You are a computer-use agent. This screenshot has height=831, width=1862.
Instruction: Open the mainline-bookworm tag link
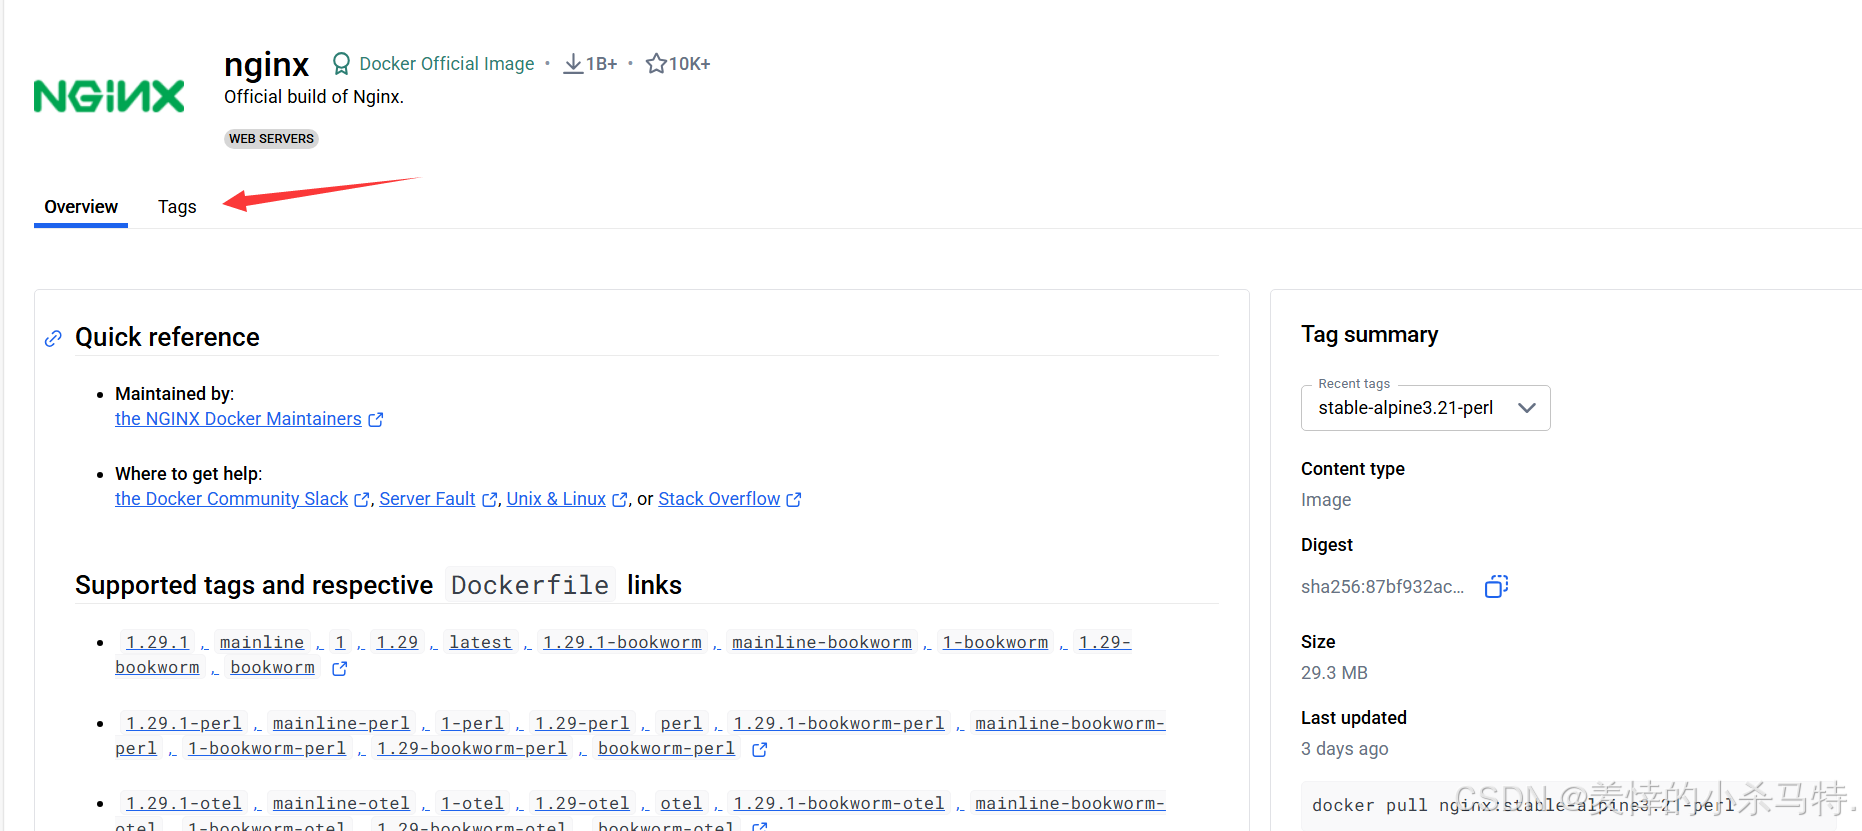coord(822,642)
